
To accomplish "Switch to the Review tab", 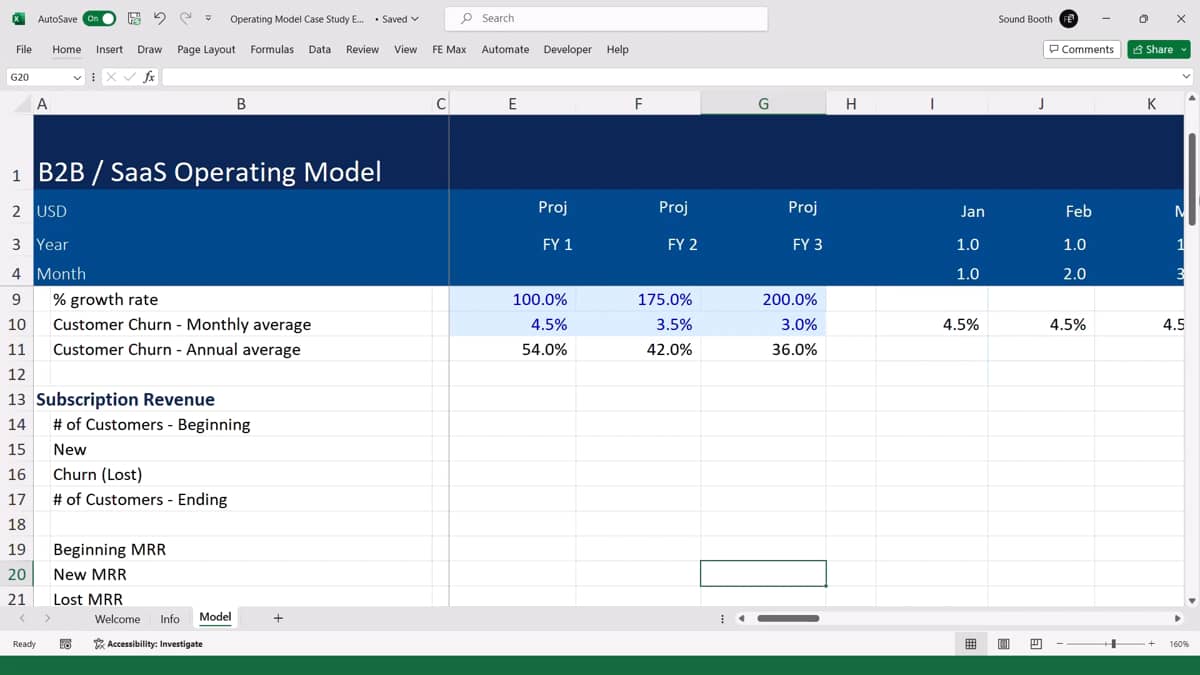I will coord(362,49).
